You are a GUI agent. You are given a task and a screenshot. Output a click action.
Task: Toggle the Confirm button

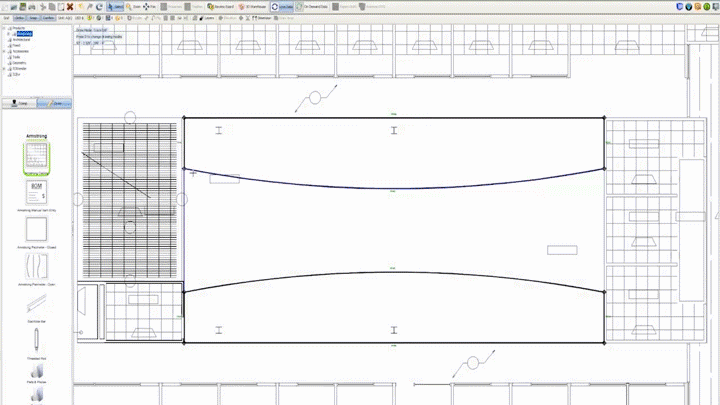48,18
